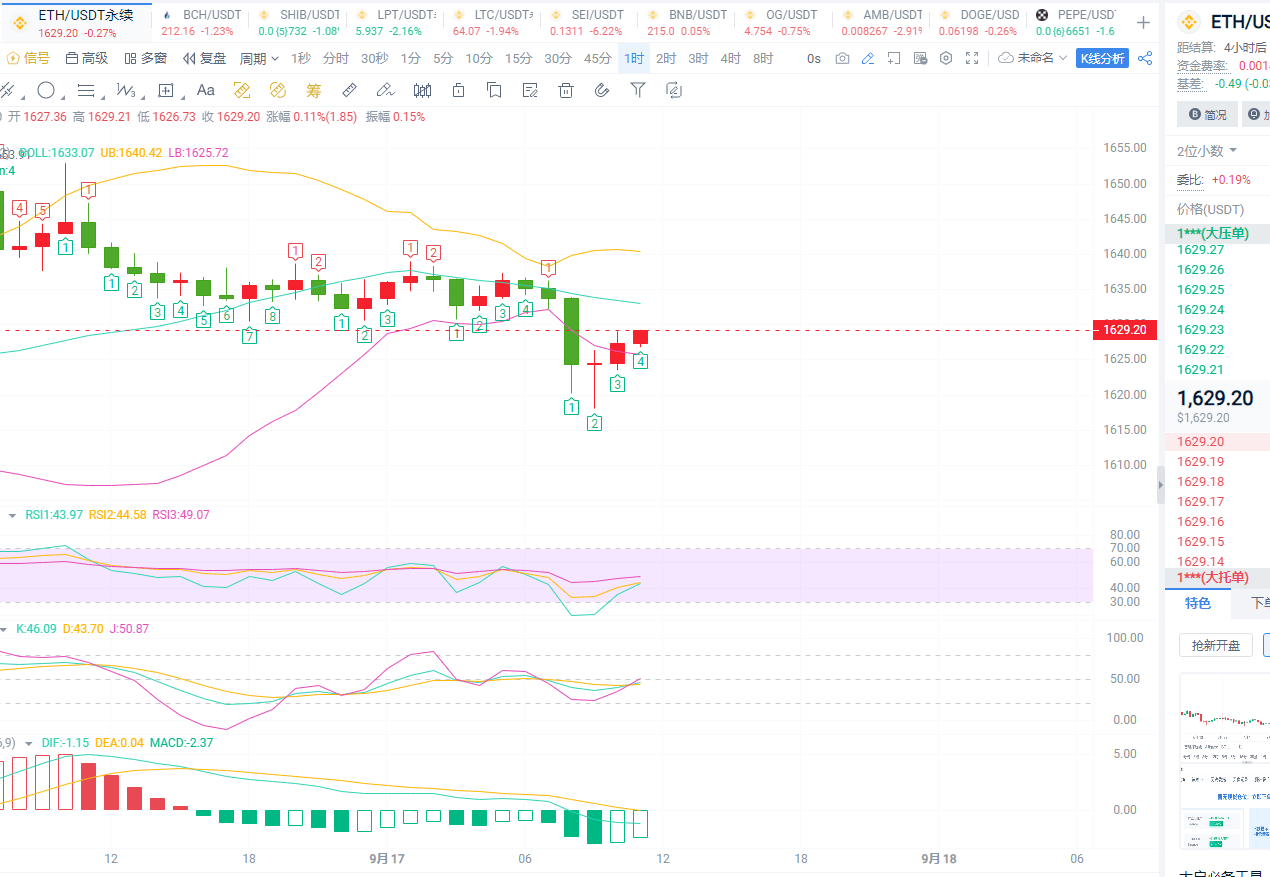Enter fullscreen chart mode
The width and height of the screenshot is (1270, 877).
(x=972, y=58)
